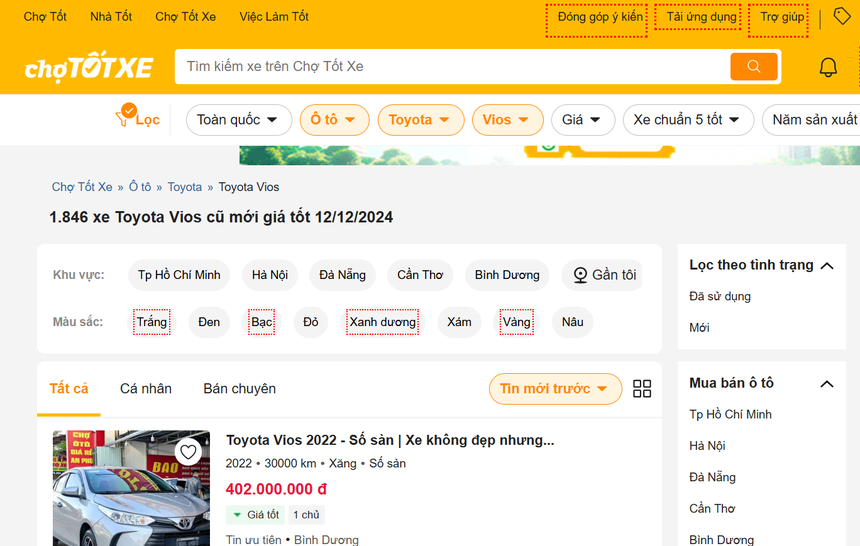
Task: Click the price tag icon in top bar
Action: click(841, 16)
